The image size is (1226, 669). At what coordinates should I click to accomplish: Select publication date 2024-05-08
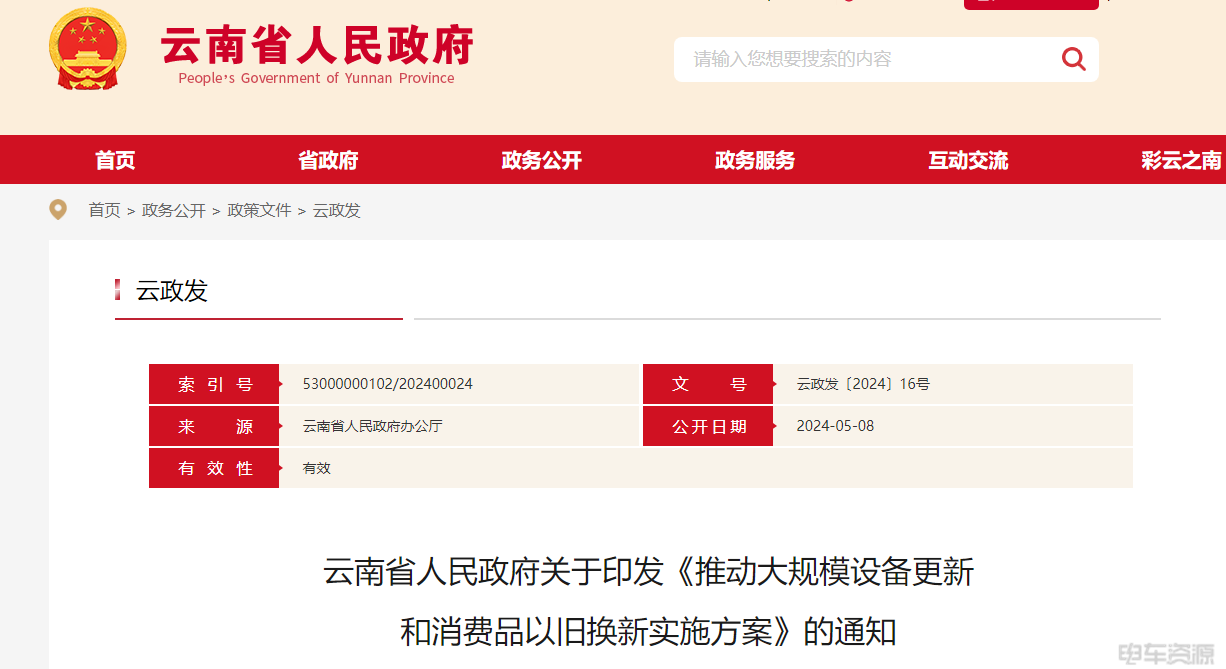point(835,426)
